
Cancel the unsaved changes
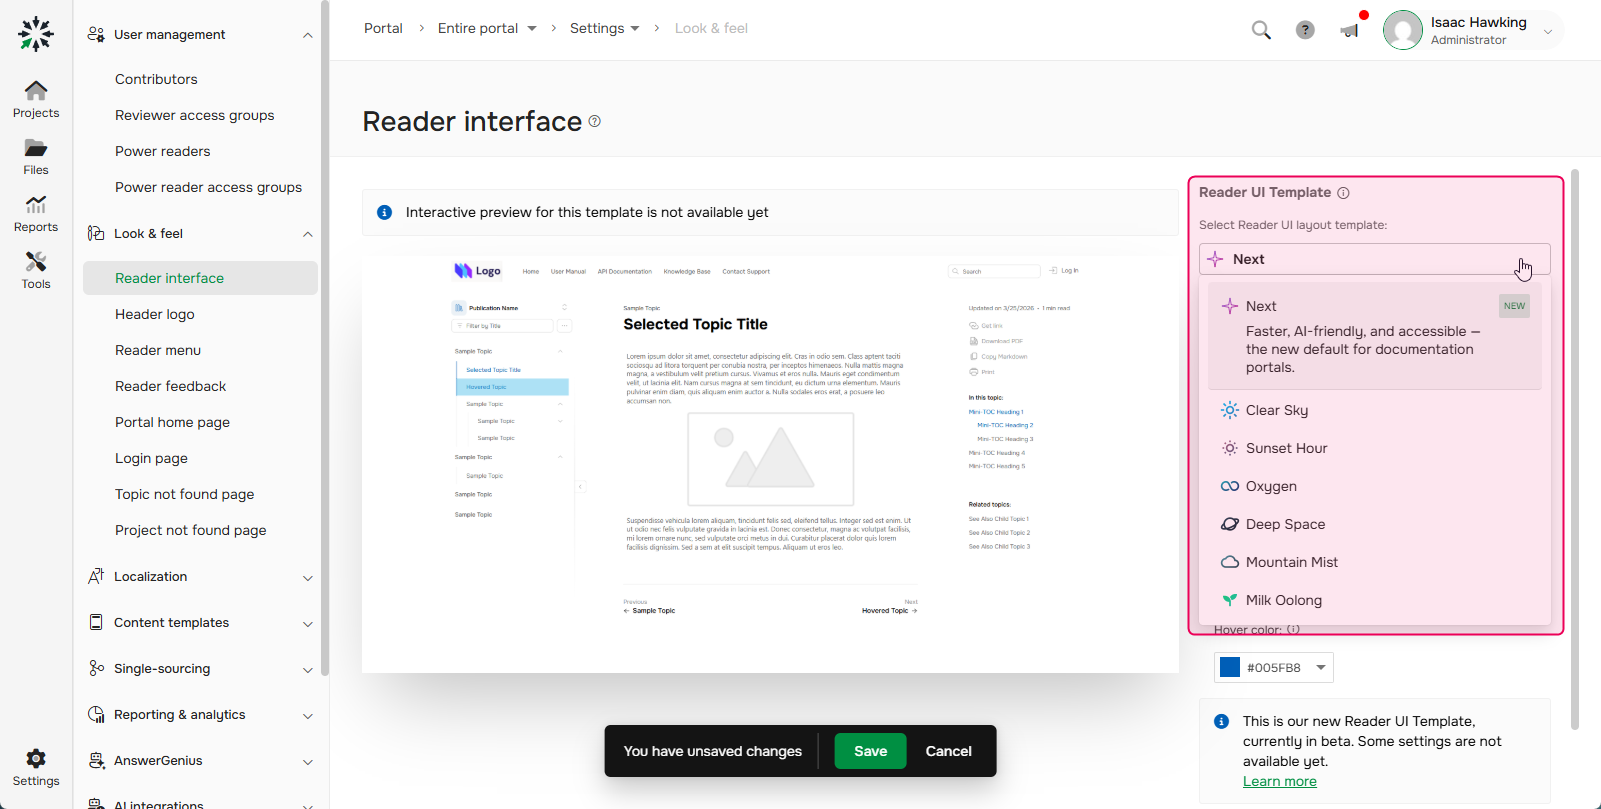[948, 751]
